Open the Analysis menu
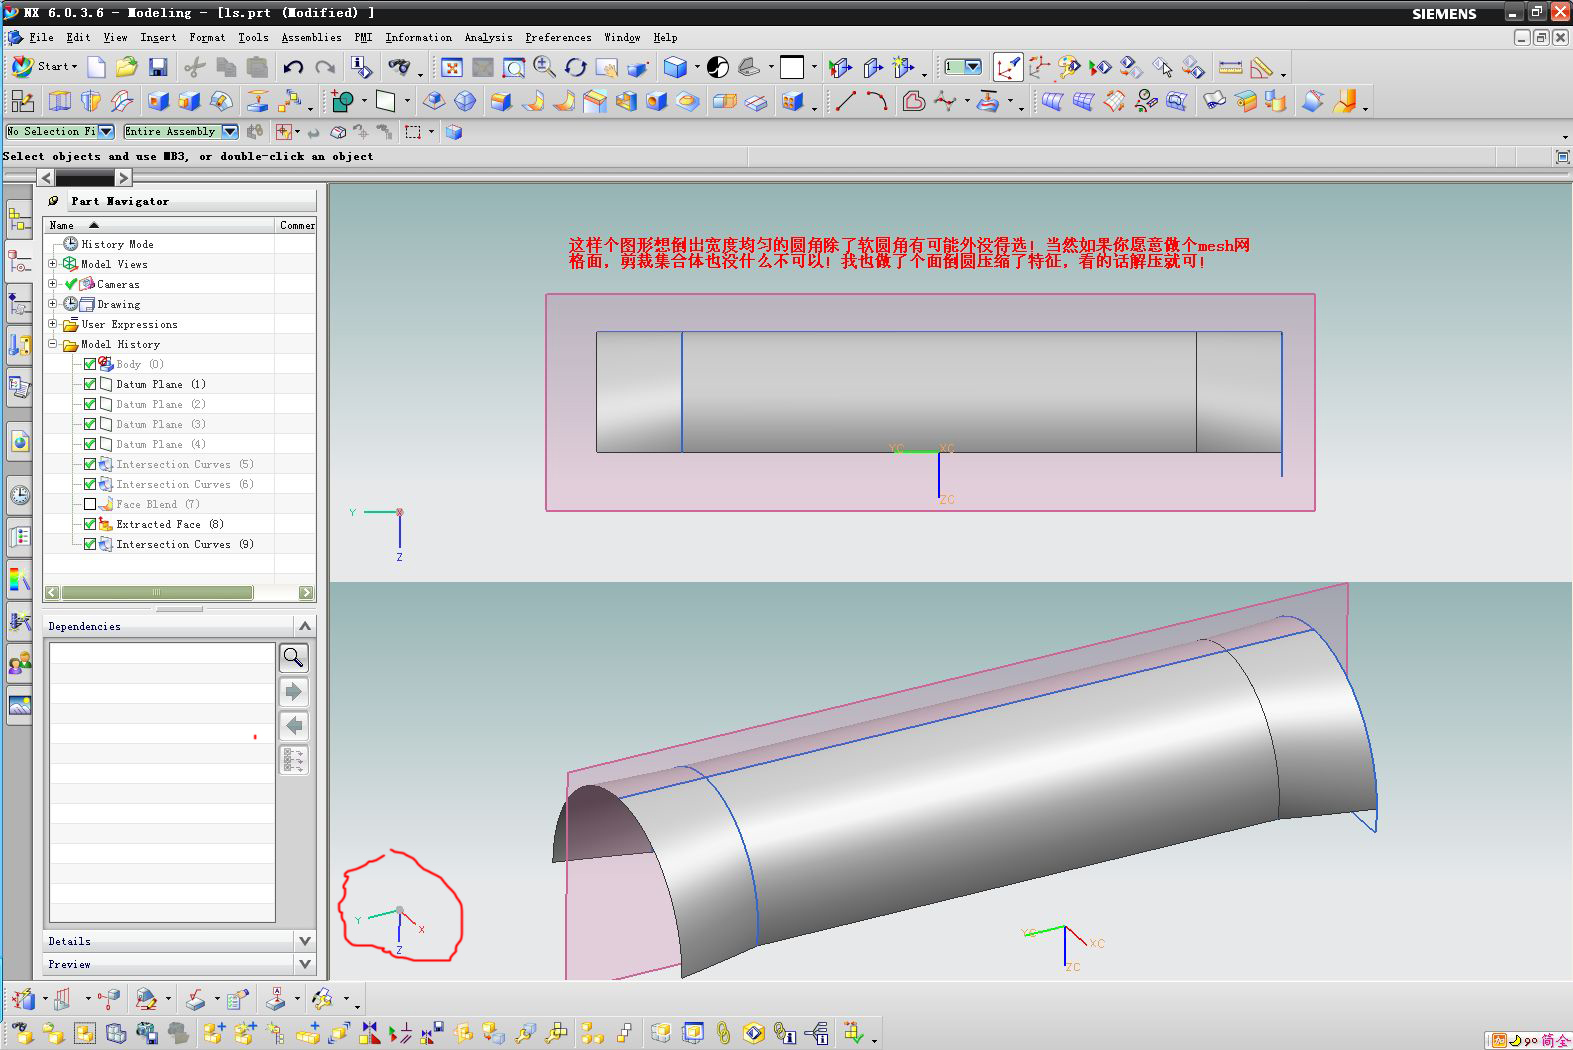Image resolution: width=1573 pixels, height=1050 pixels. tap(488, 37)
